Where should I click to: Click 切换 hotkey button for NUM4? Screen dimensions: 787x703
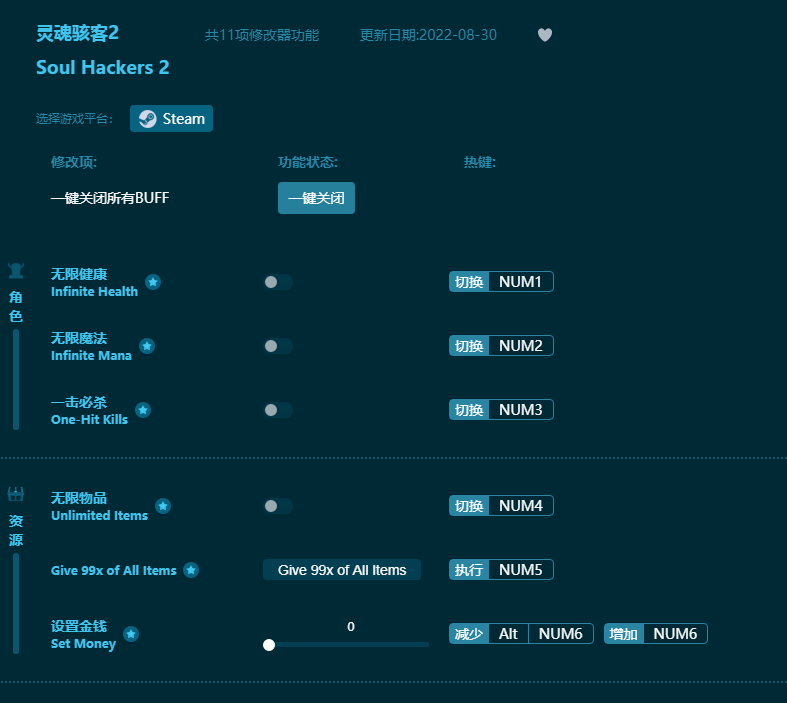[x=469, y=505]
